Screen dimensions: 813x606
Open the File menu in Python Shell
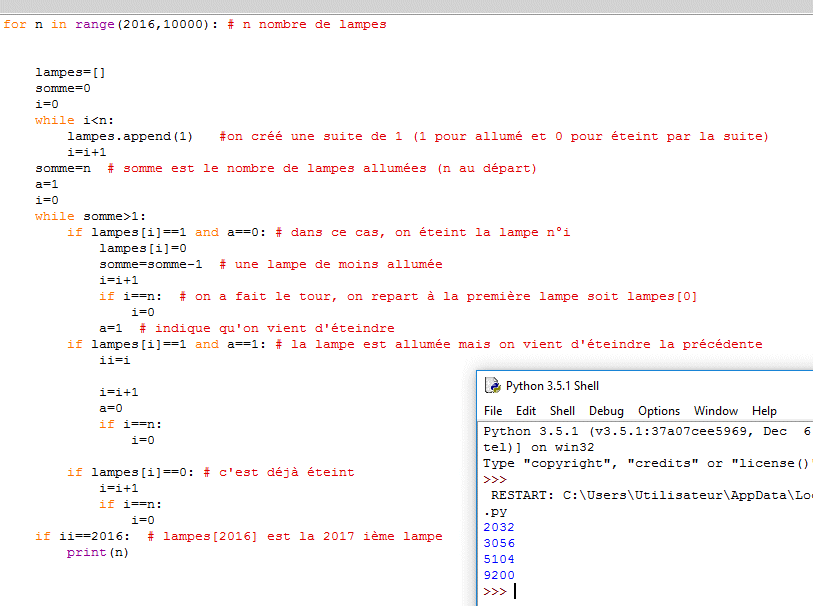pyautogui.click(x=493, y=411)
